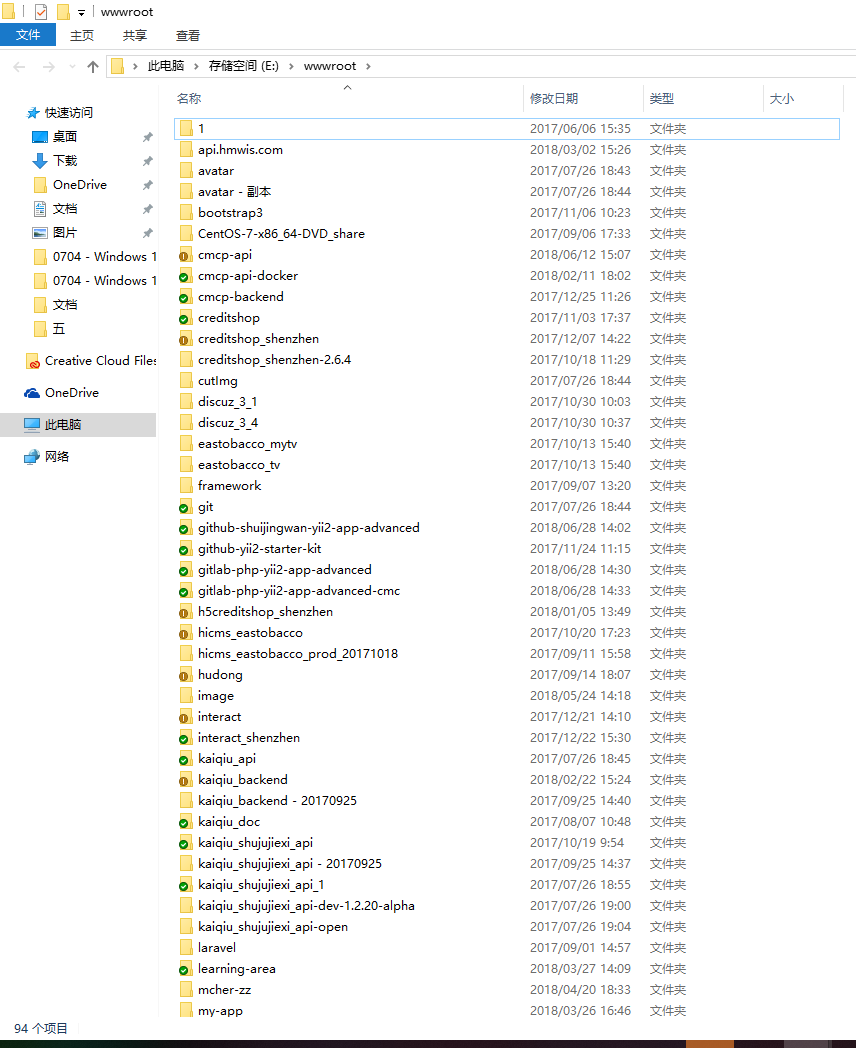856x1048 pixels.
Task: Sort by the 类型 column header
Action: [x=662, y=99]
